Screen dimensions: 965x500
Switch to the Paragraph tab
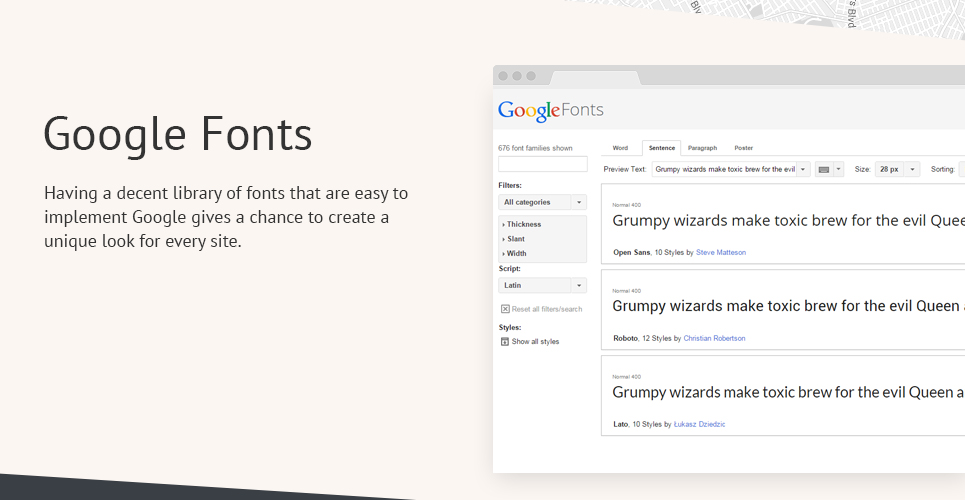702,148
